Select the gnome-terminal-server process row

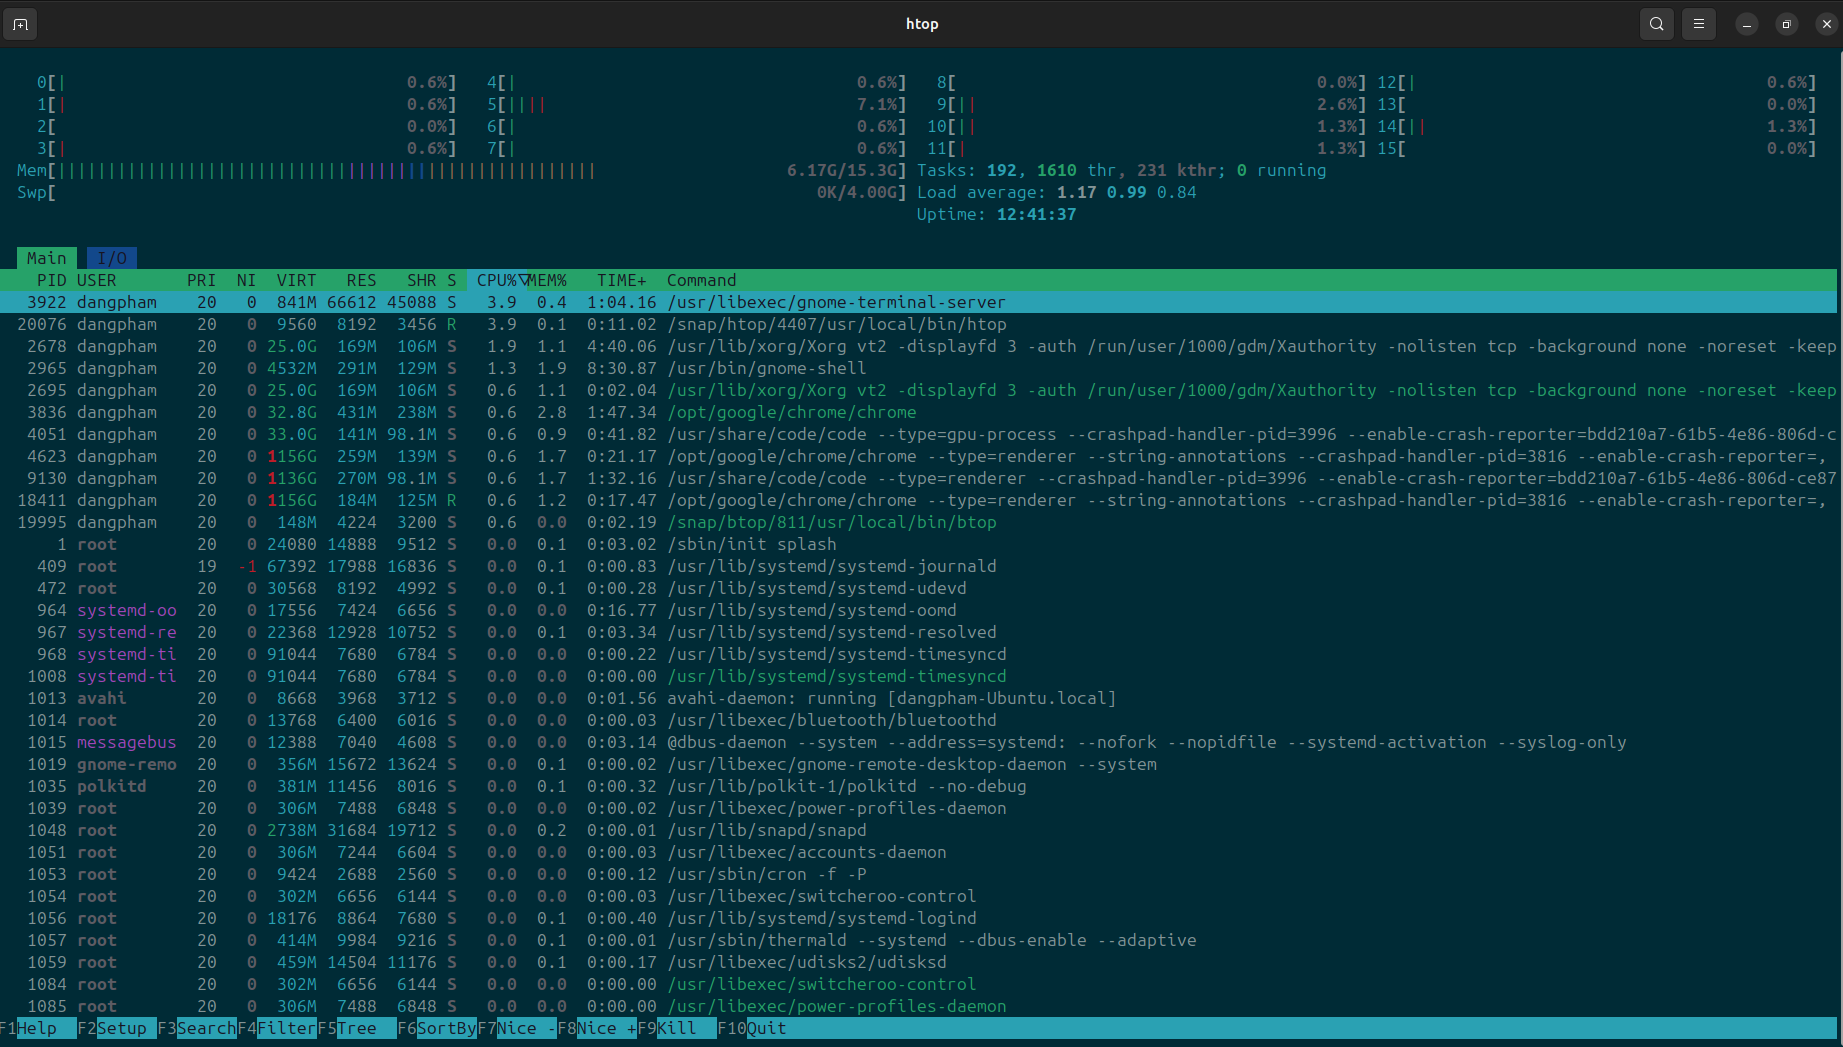(x=918, y=302)
